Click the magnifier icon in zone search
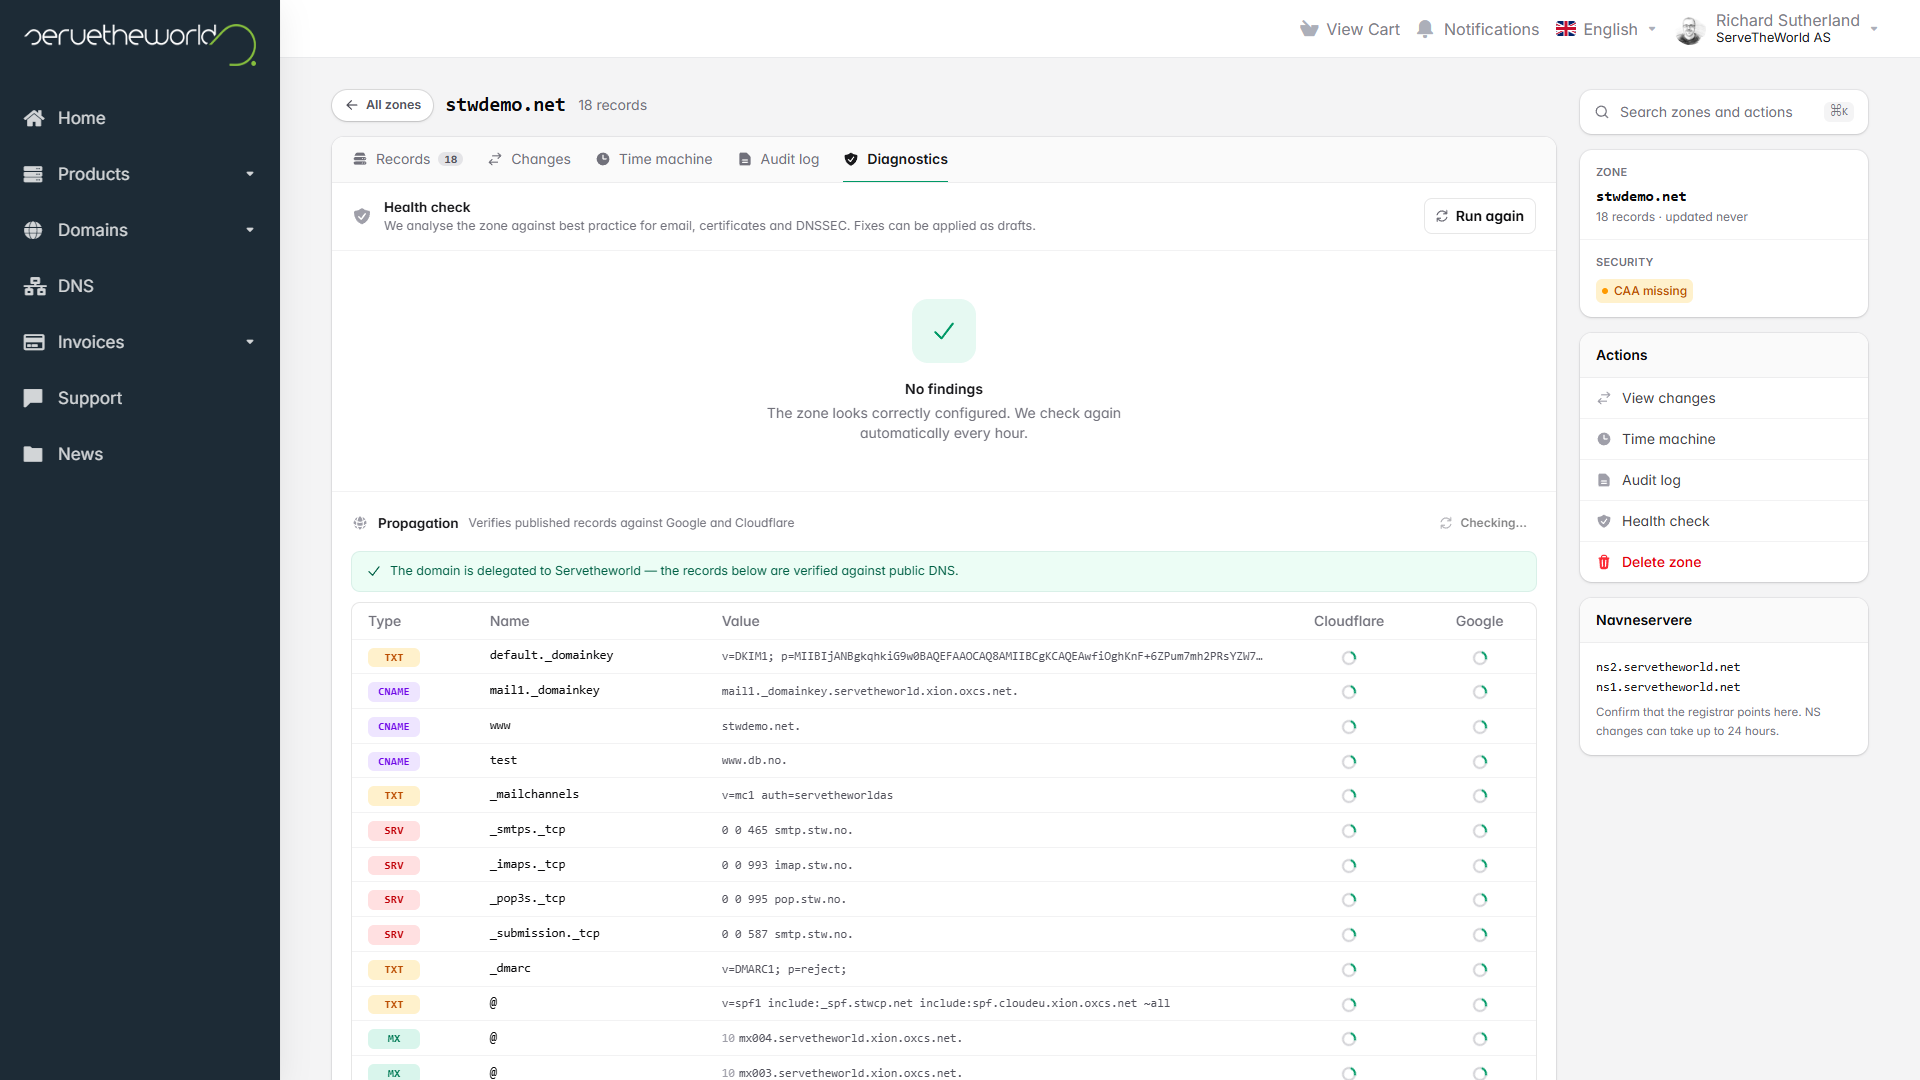This screenshot has height=1080, width=1920. pos(1602,112)
